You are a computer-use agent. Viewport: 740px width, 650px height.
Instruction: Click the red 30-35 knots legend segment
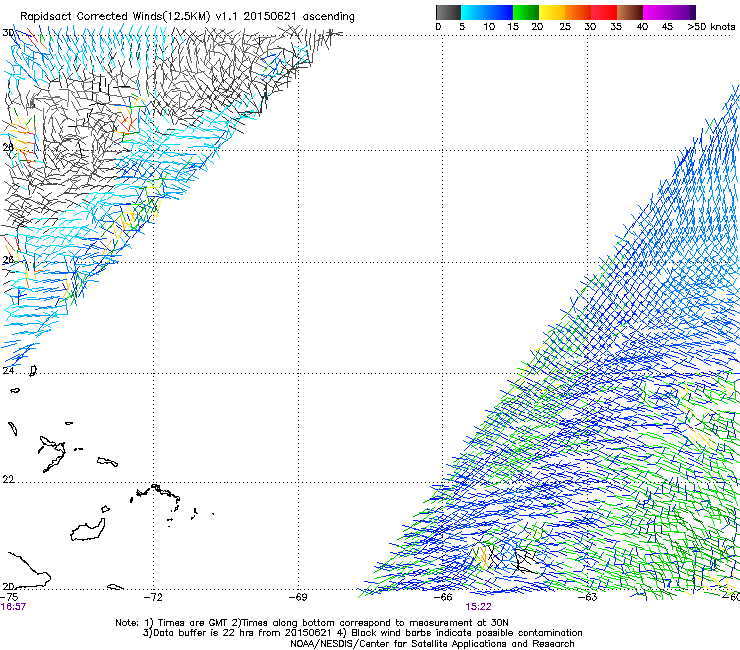pyautogui.click(x=604, y=12)
